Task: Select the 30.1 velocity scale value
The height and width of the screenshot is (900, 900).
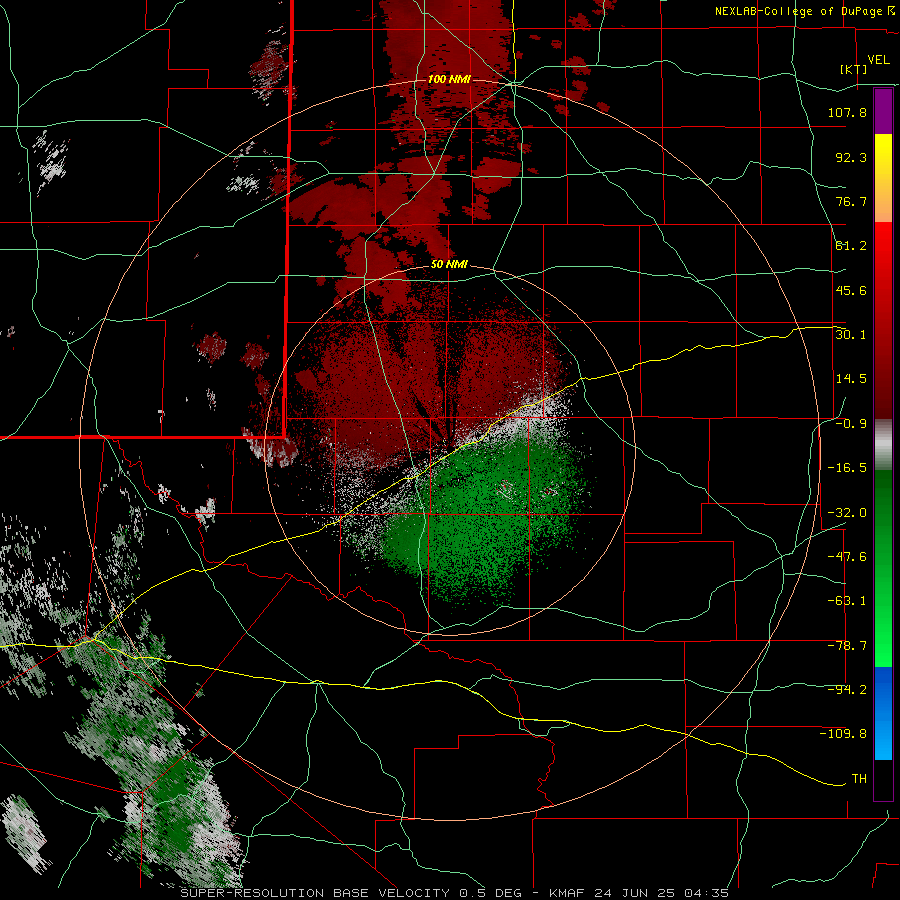Action: [851, 335]
